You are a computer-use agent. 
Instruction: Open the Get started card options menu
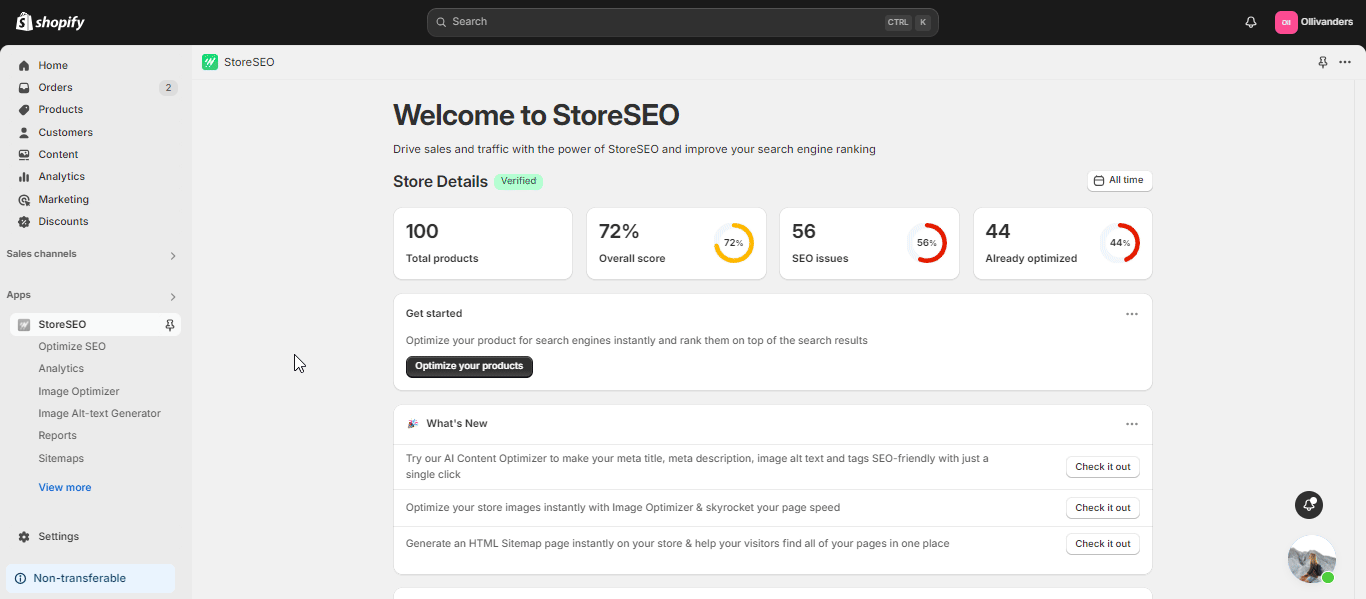coord(1132,314)
